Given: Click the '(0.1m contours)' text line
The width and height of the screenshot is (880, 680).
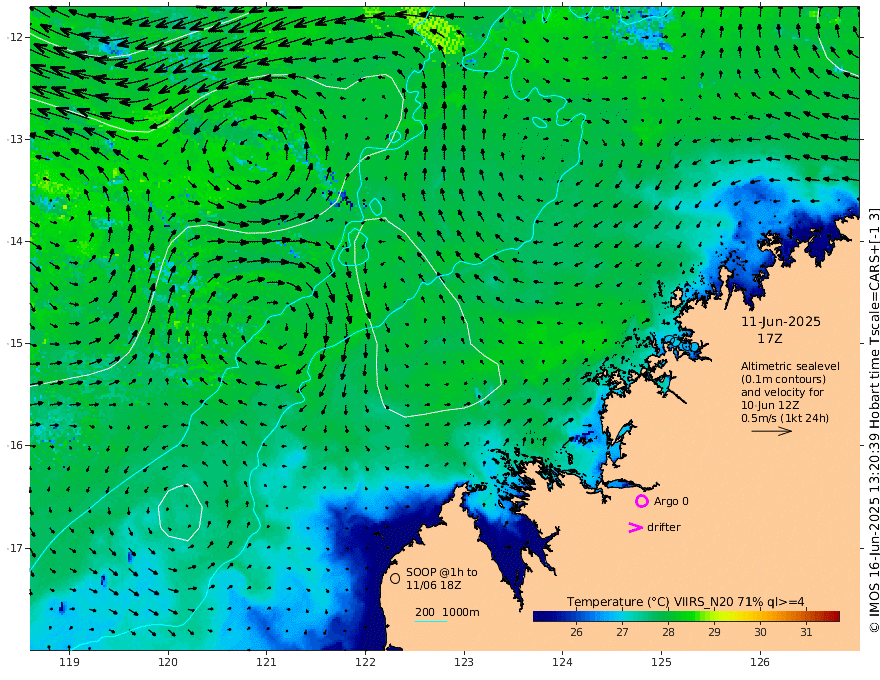Looking at the screenshot, I should click(x=783, y=379).
